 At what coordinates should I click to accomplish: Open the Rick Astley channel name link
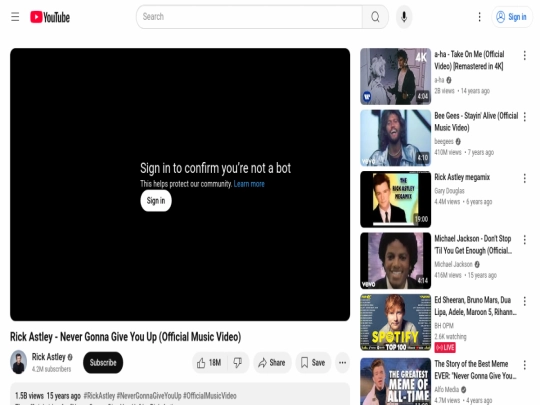pyautogui.click(x=49, y=357)
